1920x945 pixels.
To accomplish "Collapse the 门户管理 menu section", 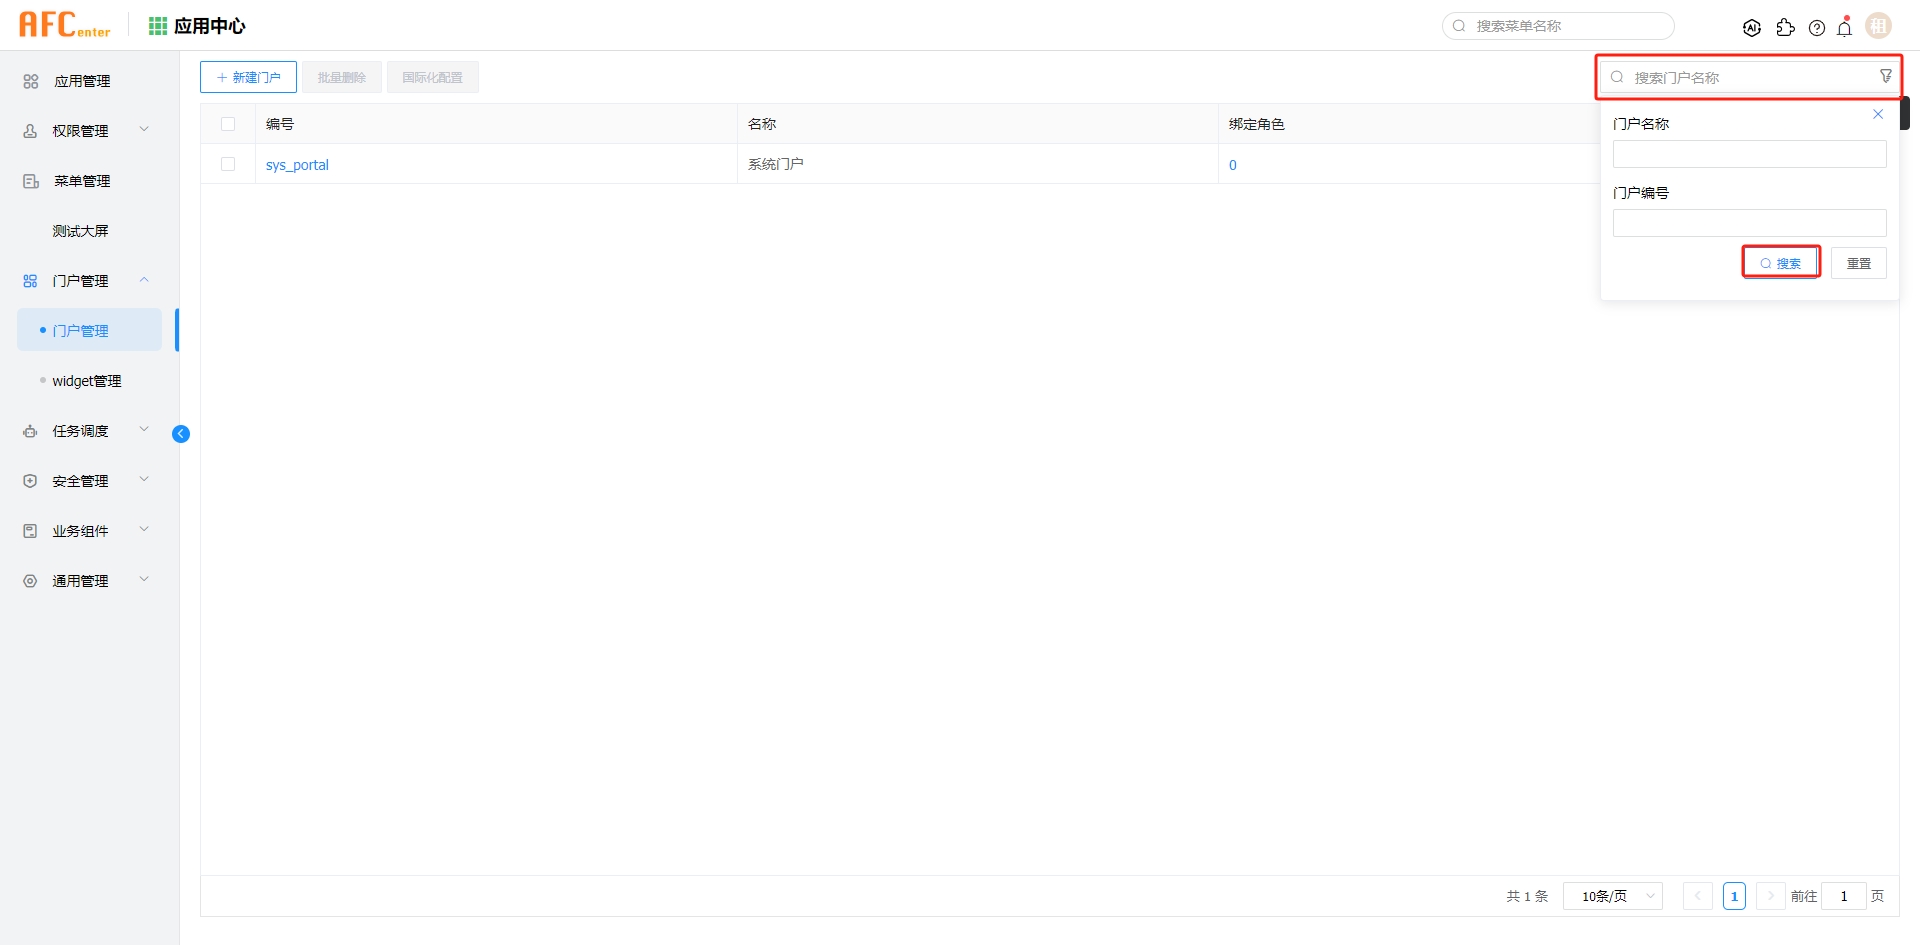I will [x=144, y=280].
